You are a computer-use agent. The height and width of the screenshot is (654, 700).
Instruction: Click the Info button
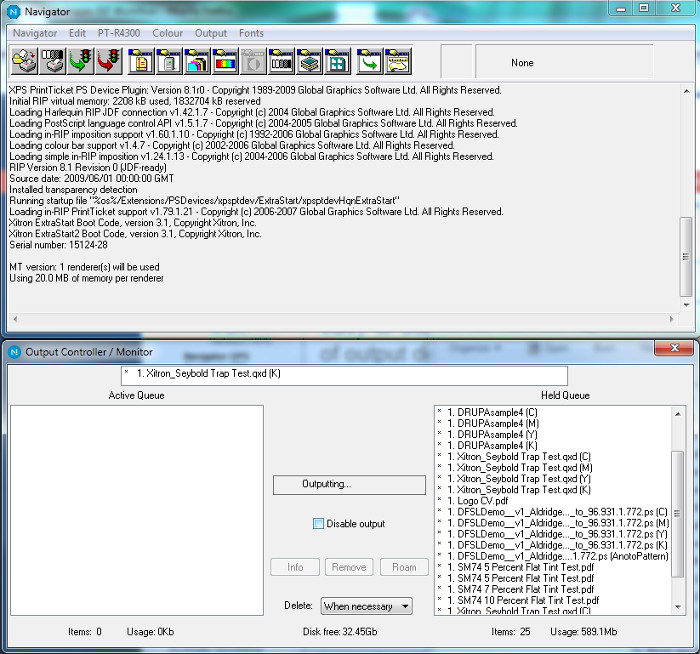(x=295, y=567)
